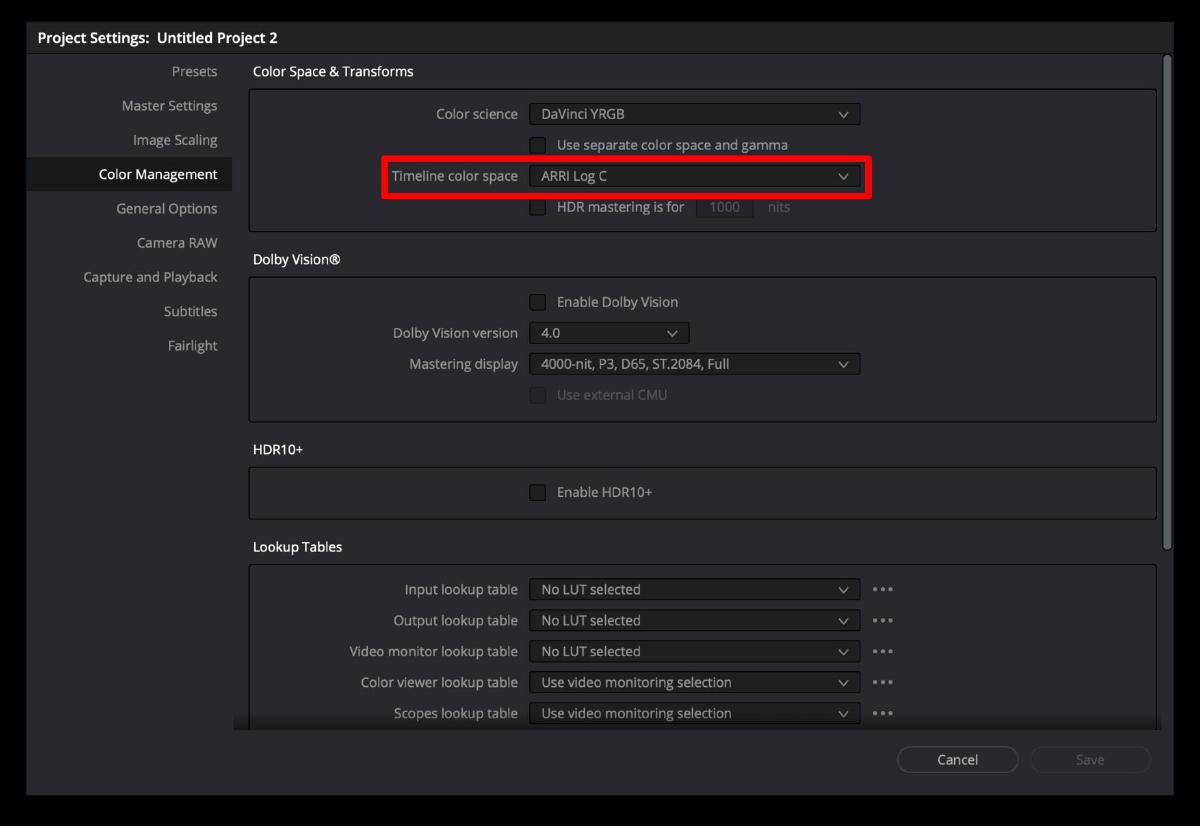Viewport: 1200px width, 826px height.
Task: Open the Dolby Vision version dropdown
Action: (608, 332)
